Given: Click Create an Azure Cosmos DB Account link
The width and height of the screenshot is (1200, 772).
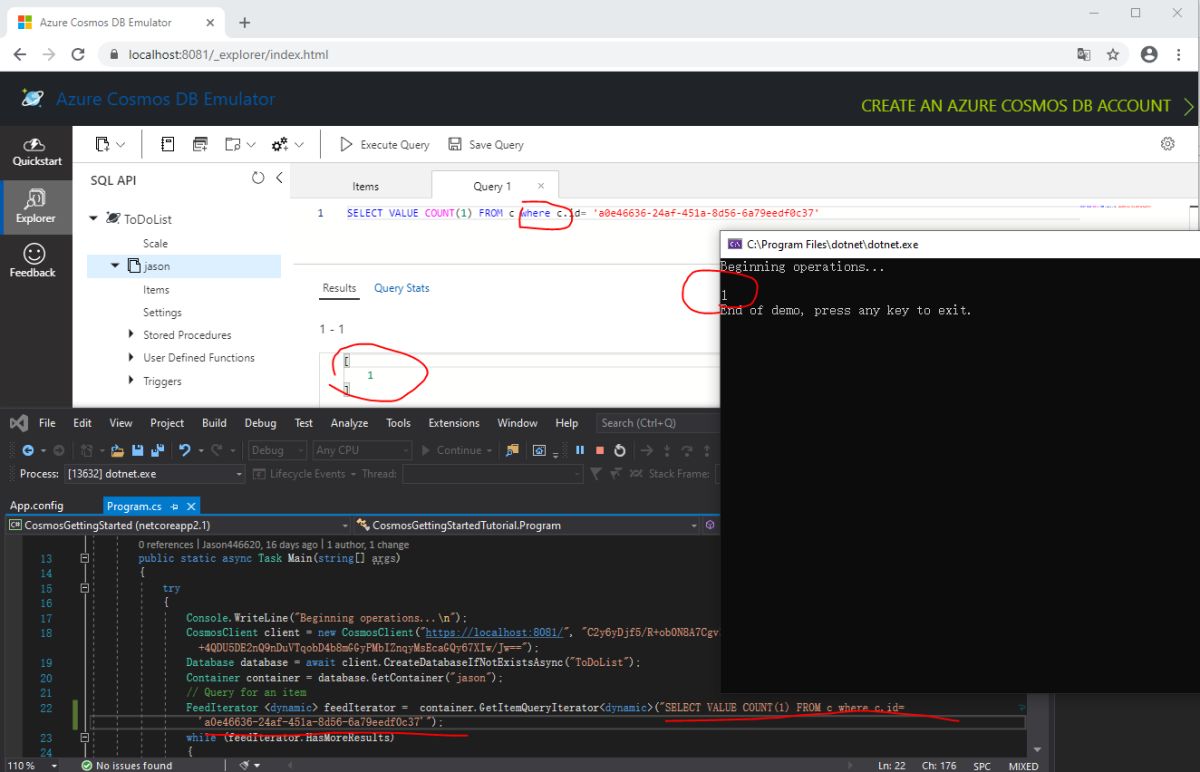Looking at the screenshot, I should click(x=1027, y=105).
